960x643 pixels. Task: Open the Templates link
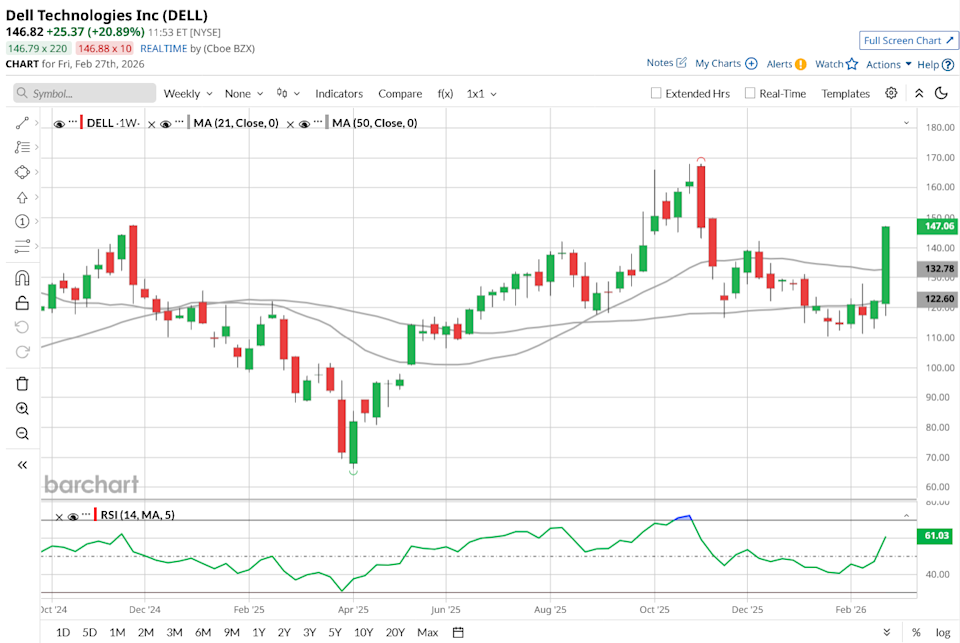845,93
